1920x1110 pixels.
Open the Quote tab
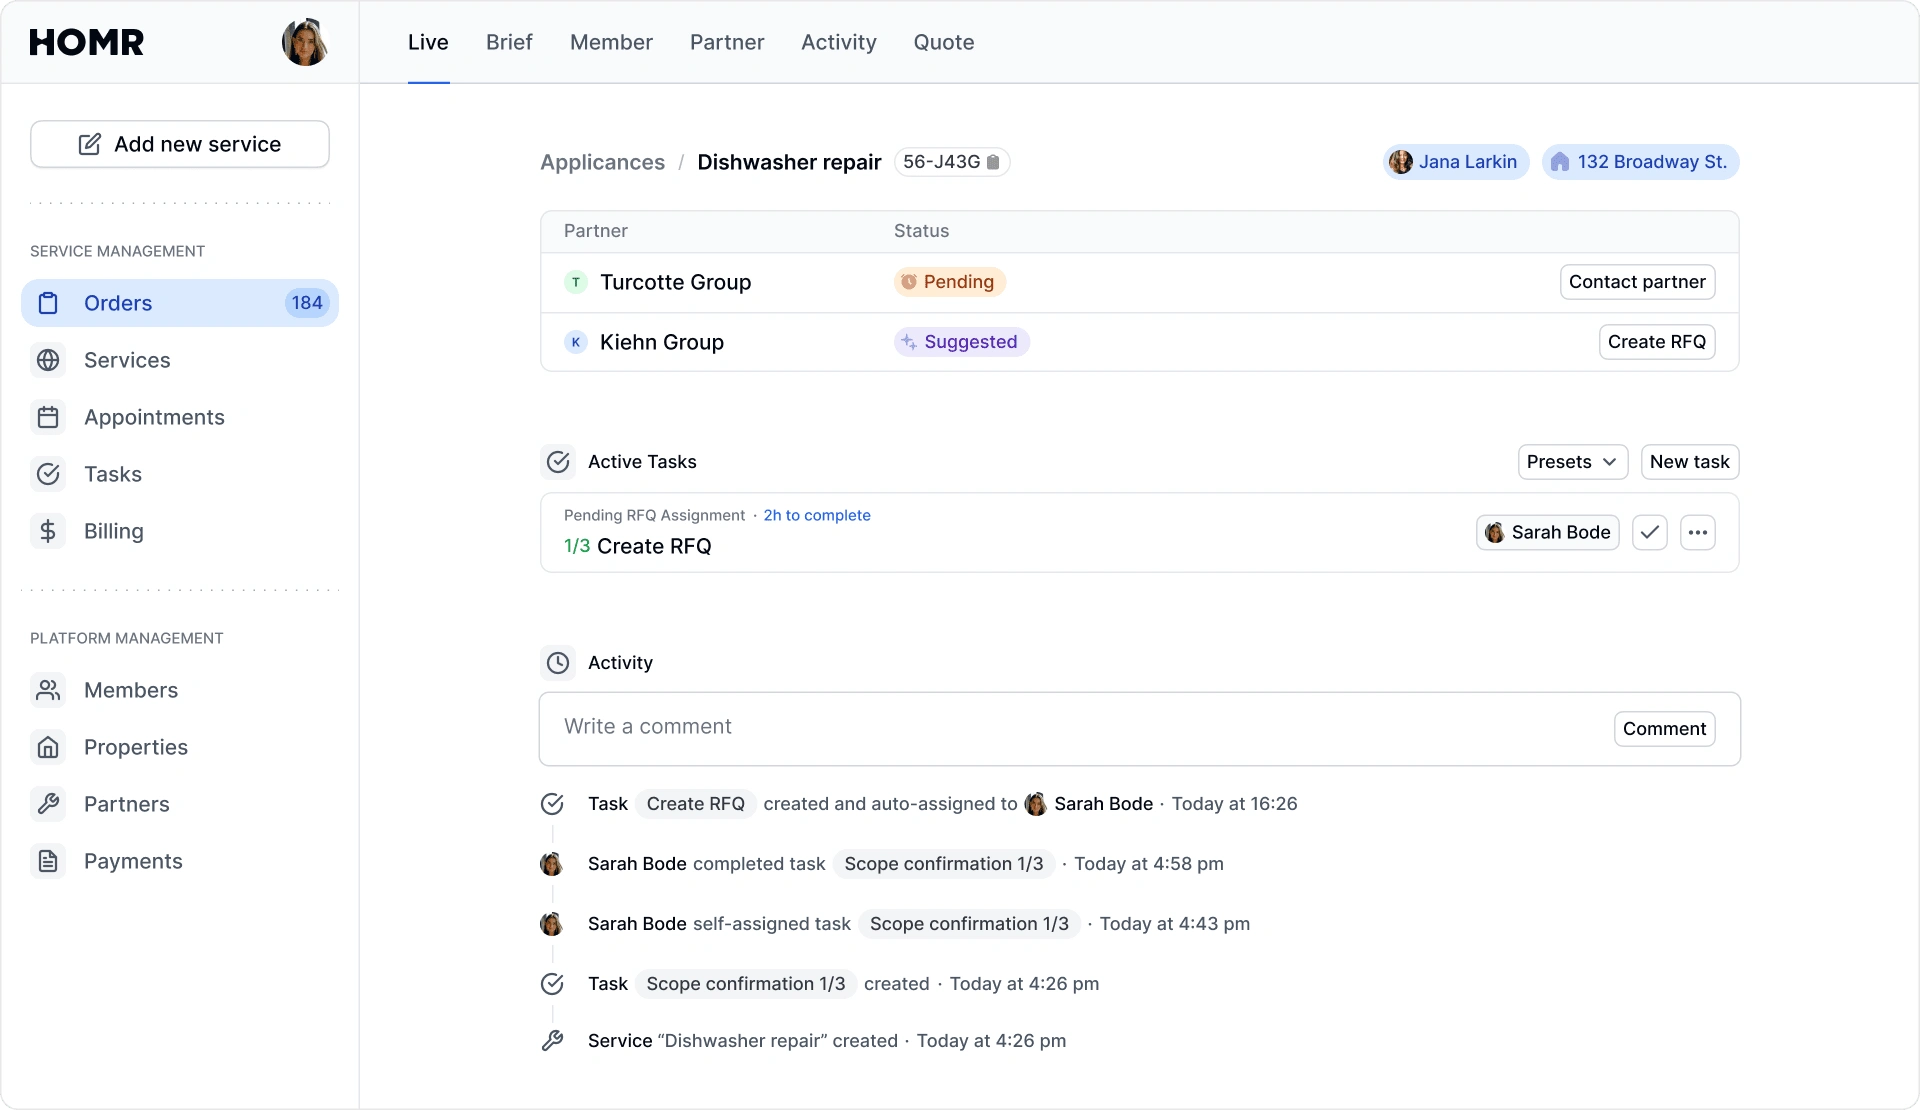[943, 42]
